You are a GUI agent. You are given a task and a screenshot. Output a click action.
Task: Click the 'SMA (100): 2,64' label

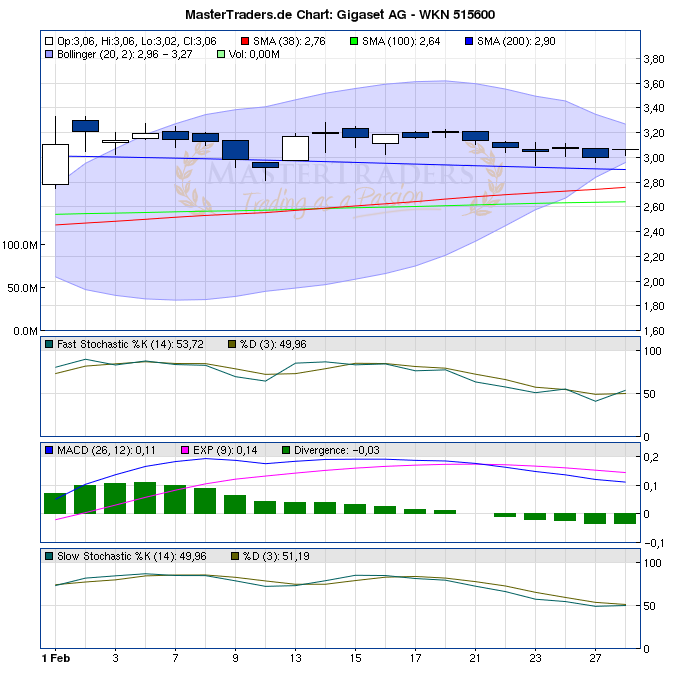click(401, 41)
